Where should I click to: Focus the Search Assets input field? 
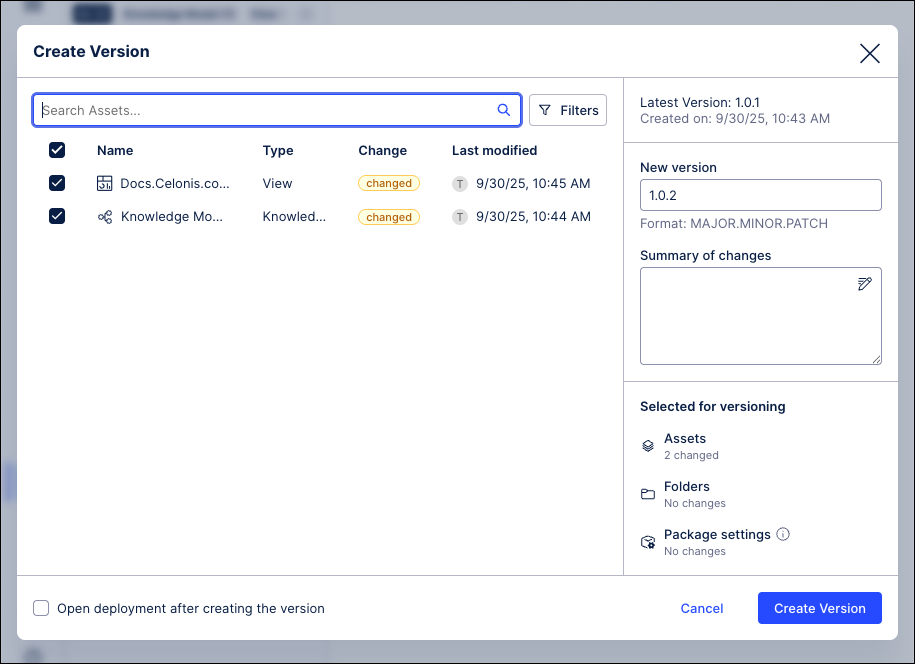[265, 110]
